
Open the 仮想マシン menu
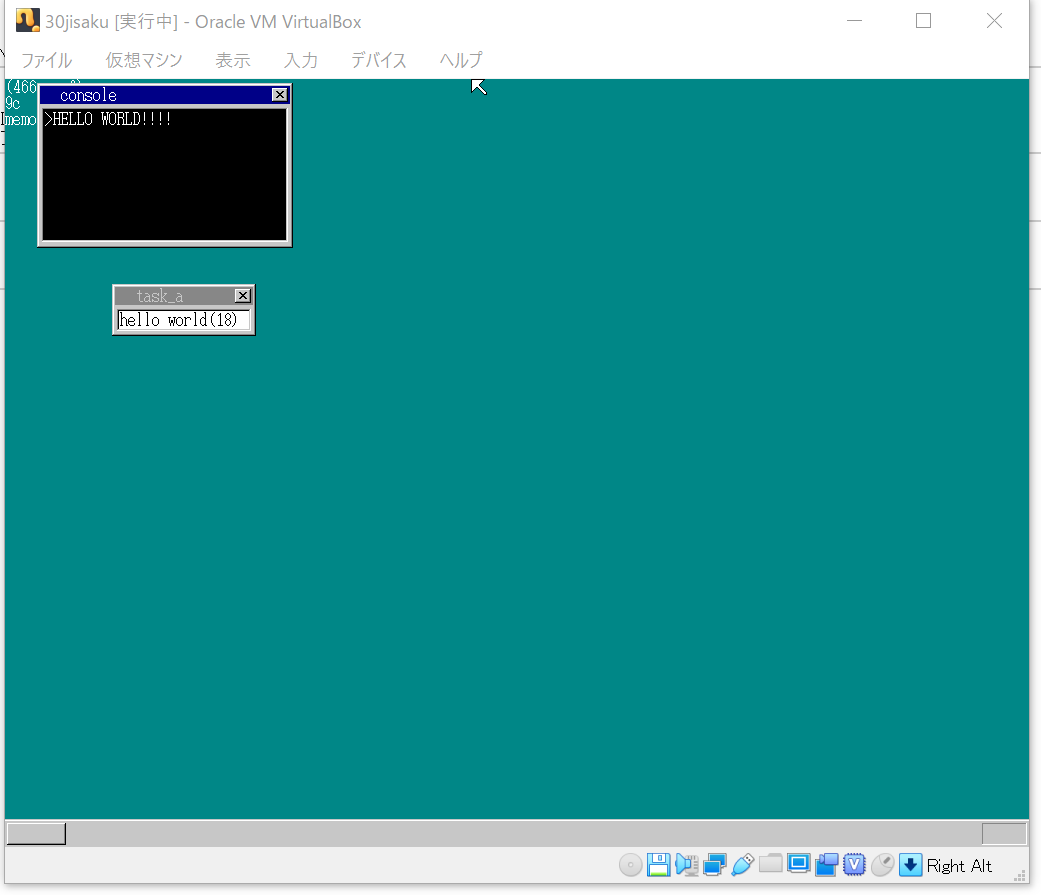point(143,60)
